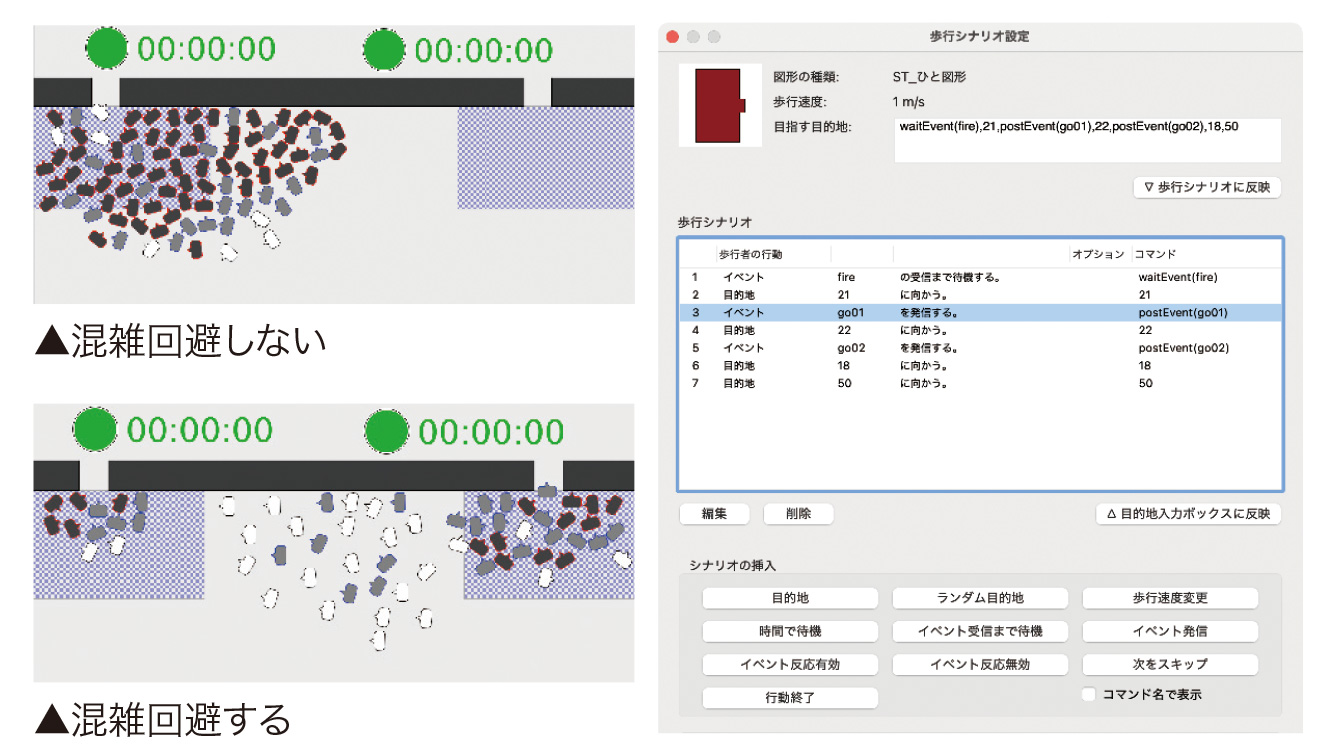Insert a 時間で待機 wait command
This screenshot has height=754, width=1333.
tap(790, 631)
